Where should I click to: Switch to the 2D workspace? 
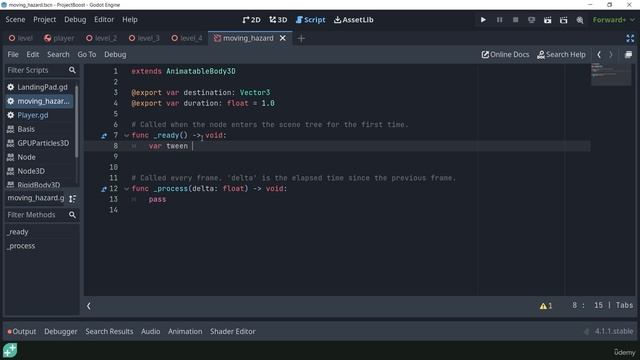click(251, 20)
